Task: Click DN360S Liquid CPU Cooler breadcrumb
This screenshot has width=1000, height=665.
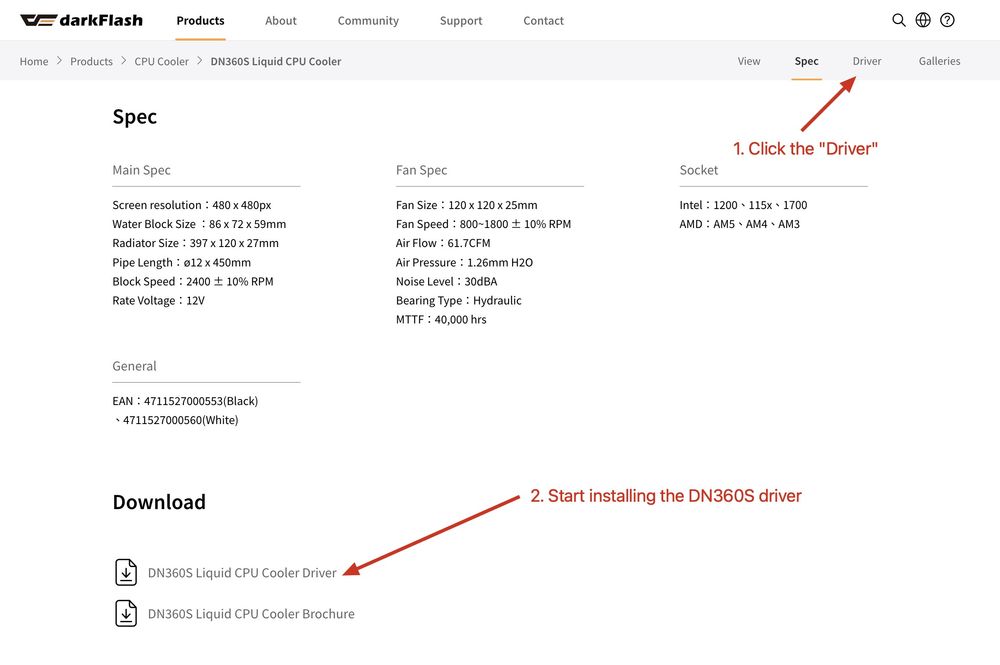Action: pyautogui.click(x=276, y=61)
